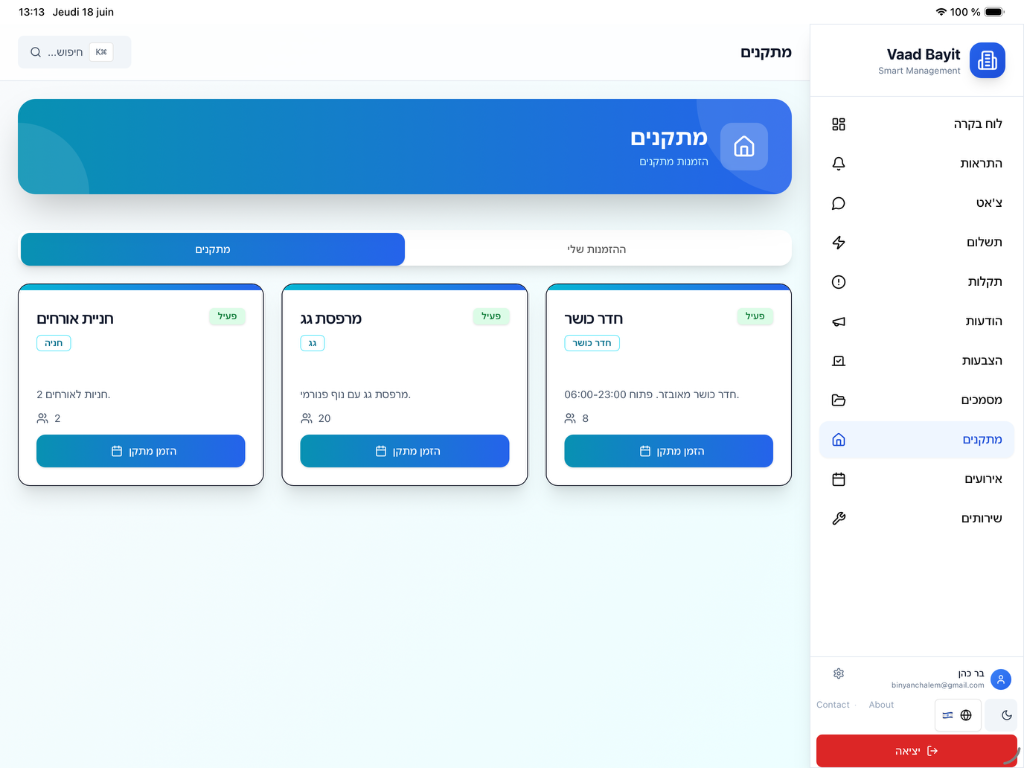
Task: Click the חניה category tag
Action: (54, 343)
